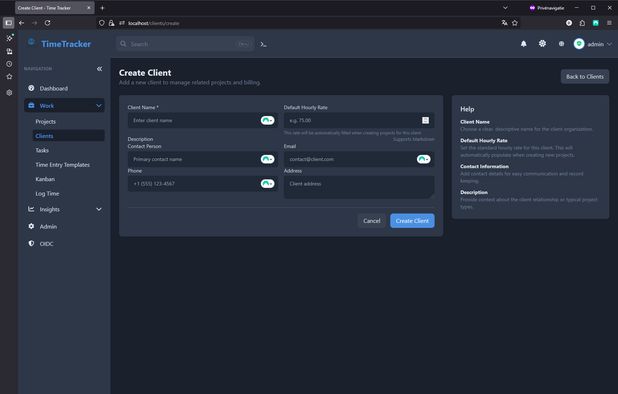Open the tracking protection shield icon

point(102,23)
